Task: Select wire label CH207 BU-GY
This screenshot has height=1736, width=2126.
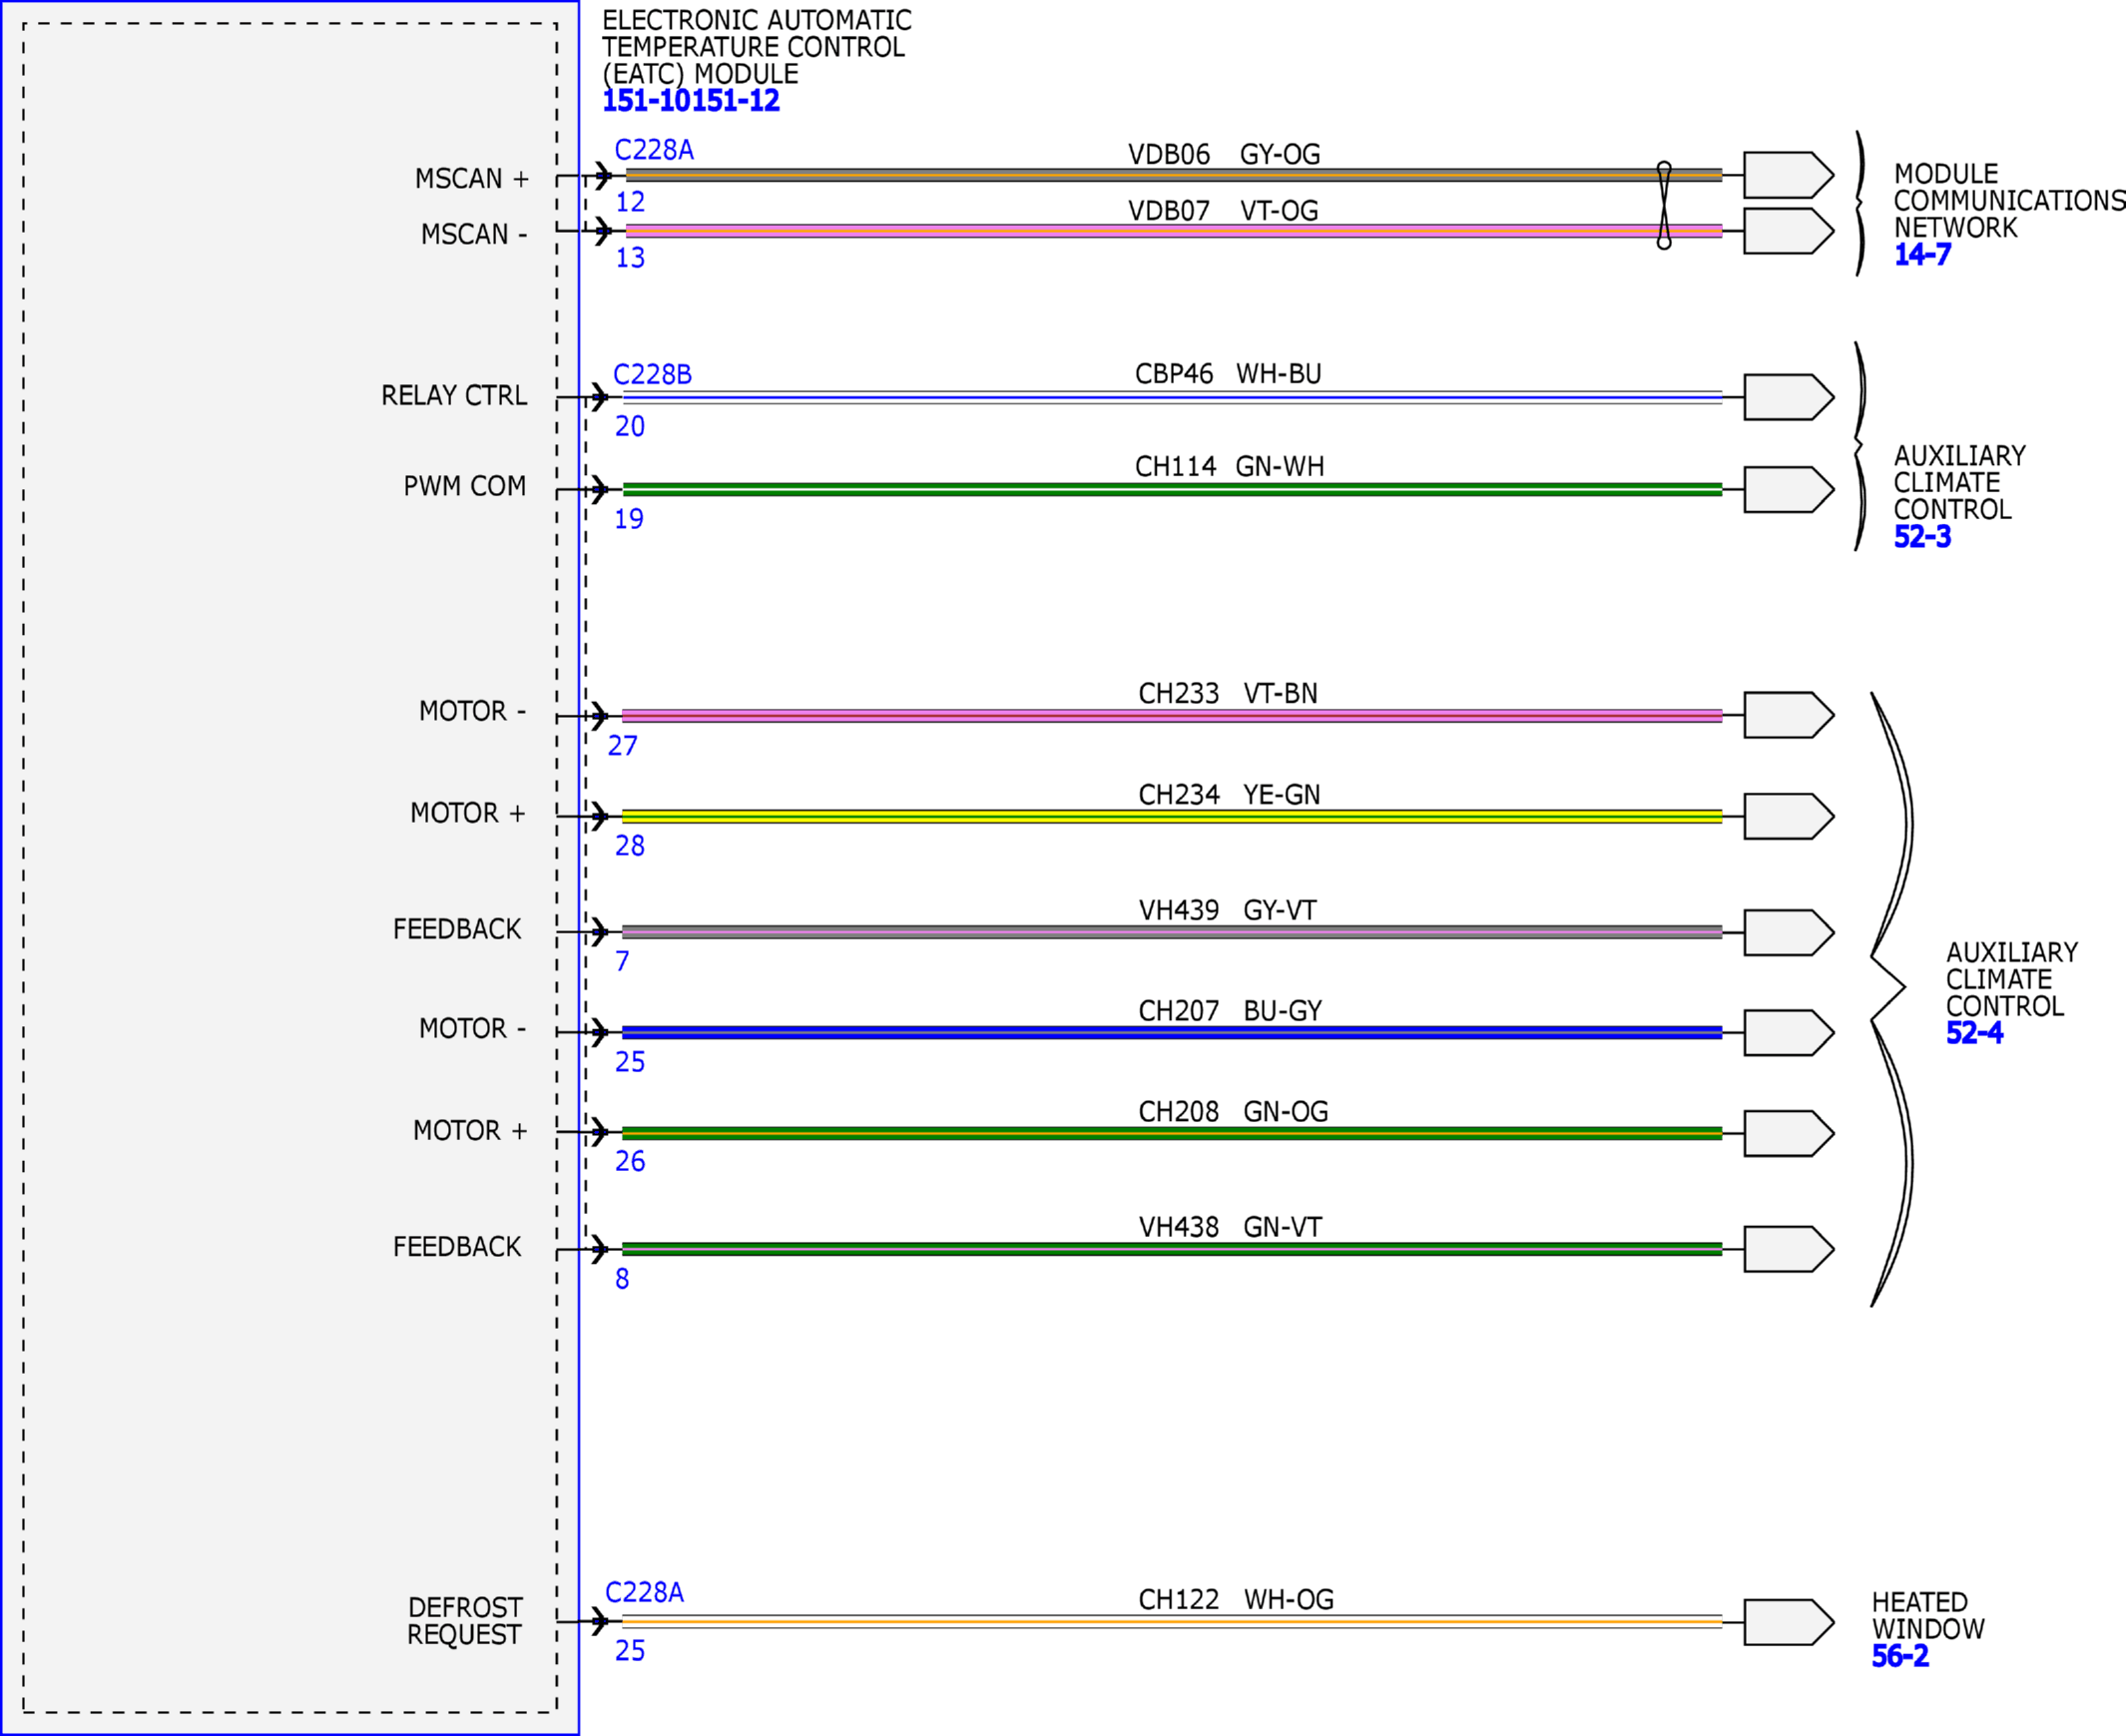Action: [x=1230, y=1011]
